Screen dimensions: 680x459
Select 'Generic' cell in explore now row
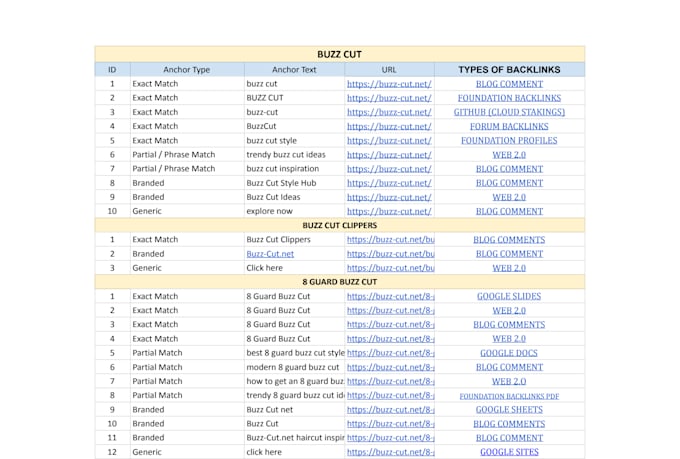pyautogui.click(x=187, y=211)
